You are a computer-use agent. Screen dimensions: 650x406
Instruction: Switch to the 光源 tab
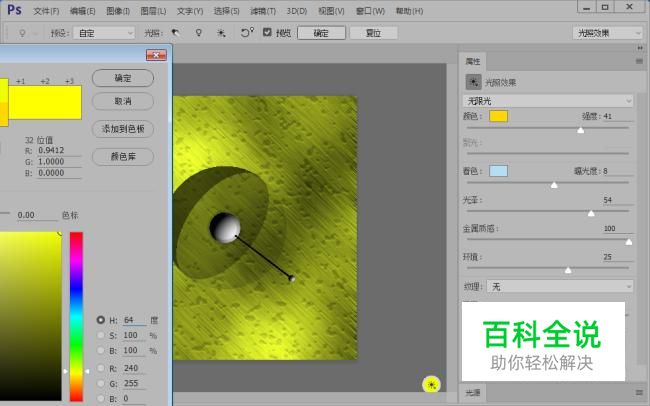point(473,392)
